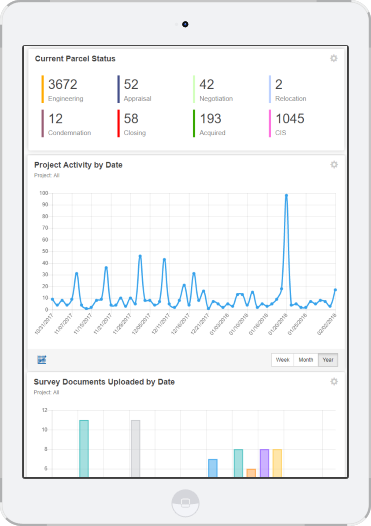Open Current Parcel Status settings gear
The image size is (371, 526).
(x=333, y=58)
